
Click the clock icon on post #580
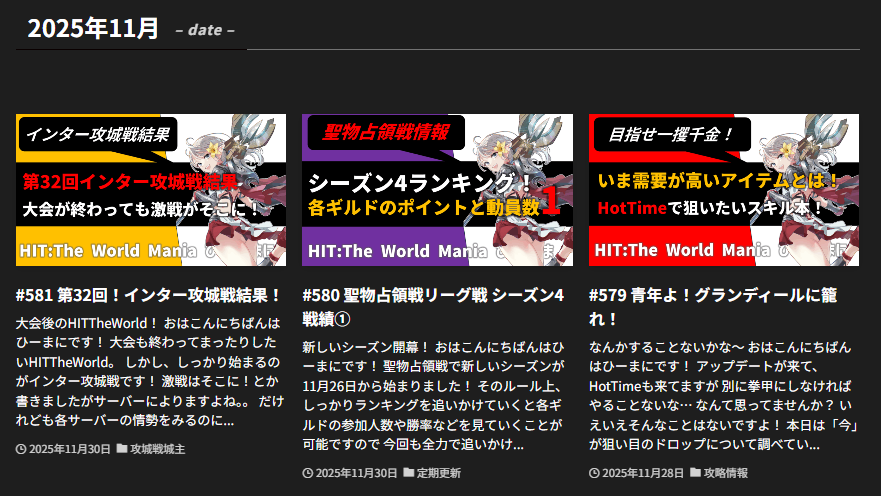click(308, 472)
